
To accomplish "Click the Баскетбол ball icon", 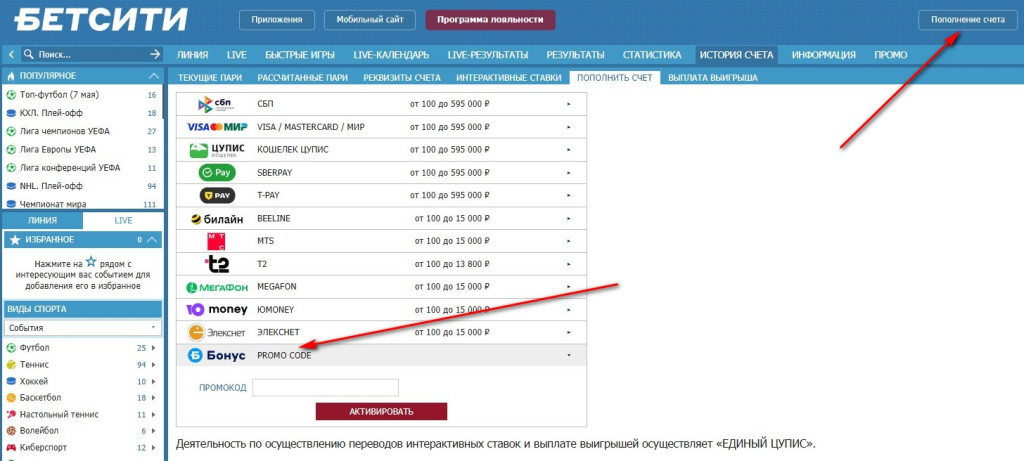I will (x=11, y=398).
